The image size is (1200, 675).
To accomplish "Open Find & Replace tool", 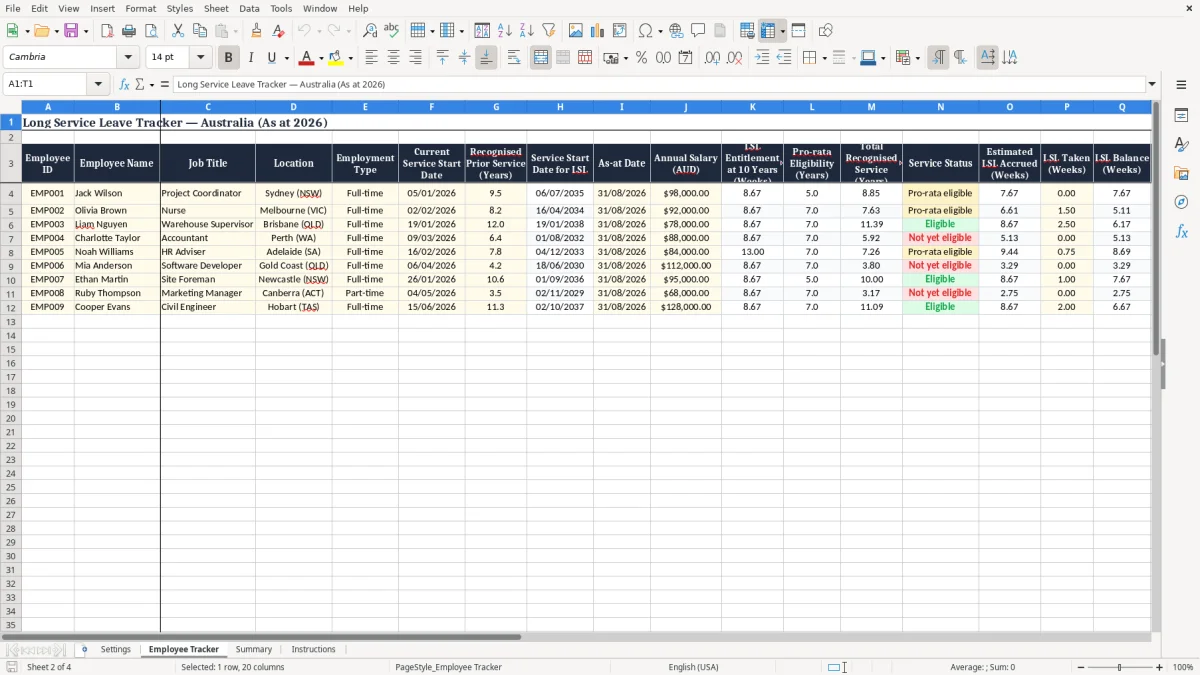I will pyautogui.click(x=370, y=31).
